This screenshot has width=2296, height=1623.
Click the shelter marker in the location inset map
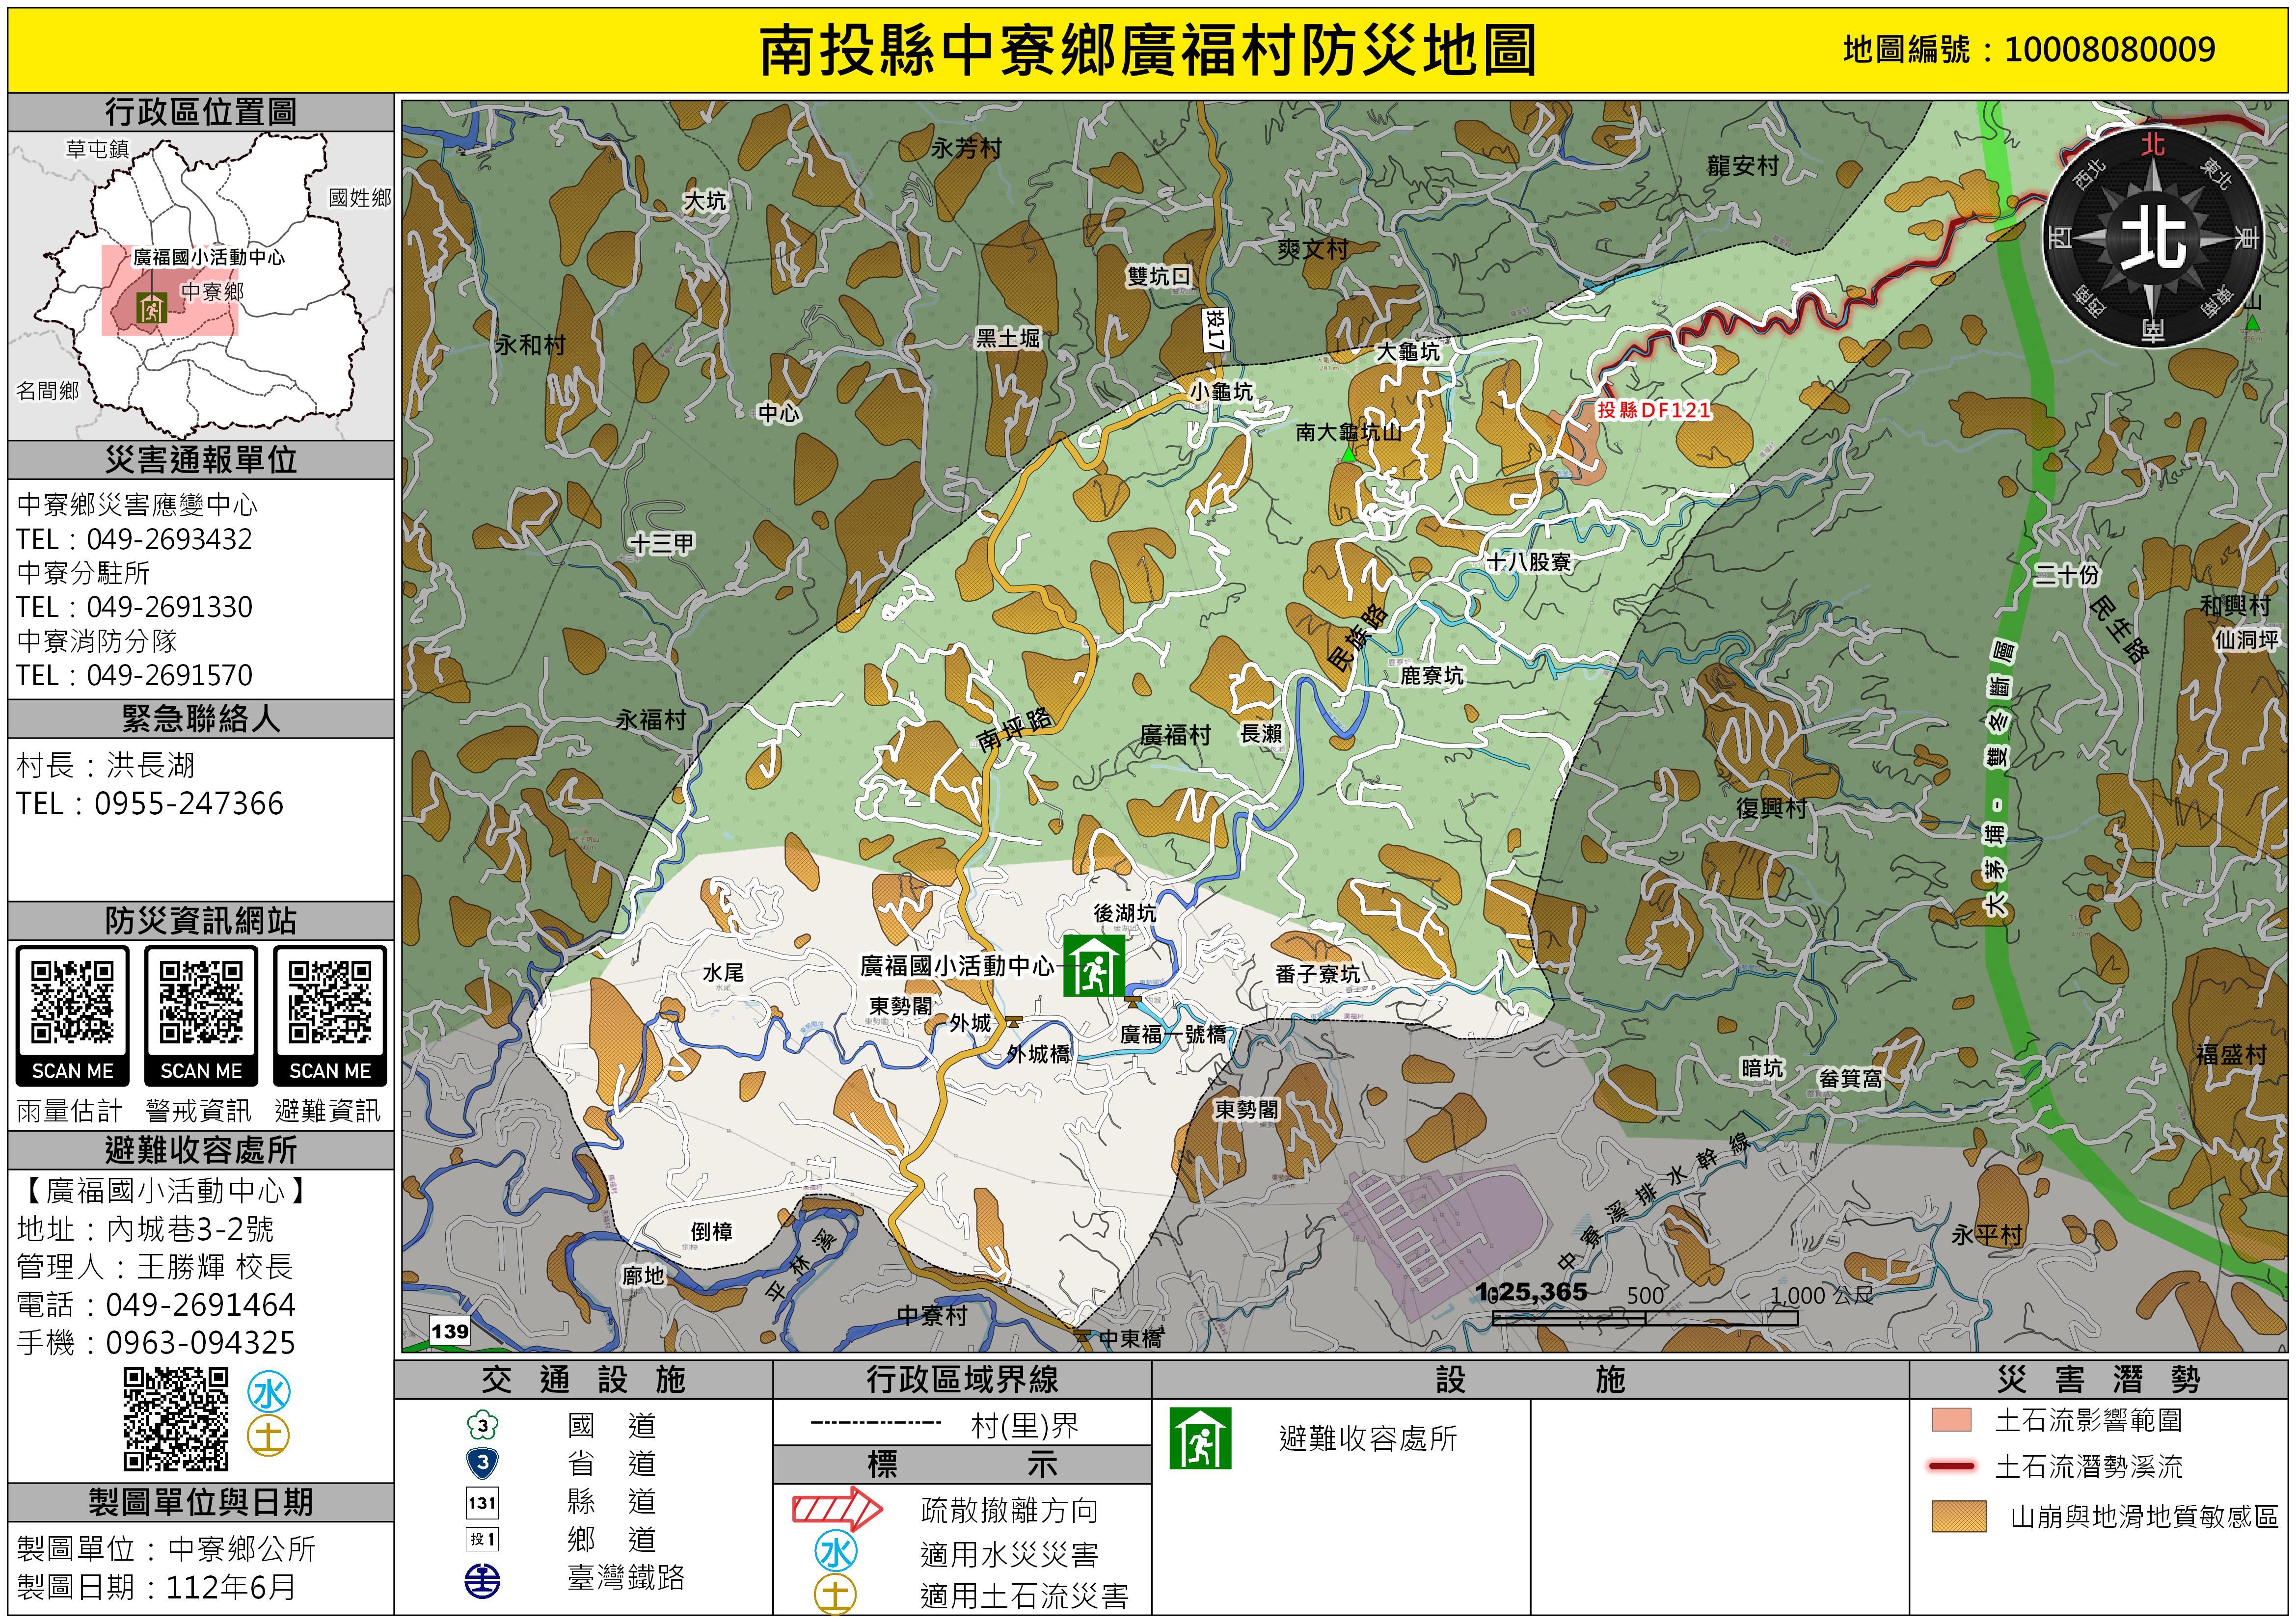click(x=152, y=308)
